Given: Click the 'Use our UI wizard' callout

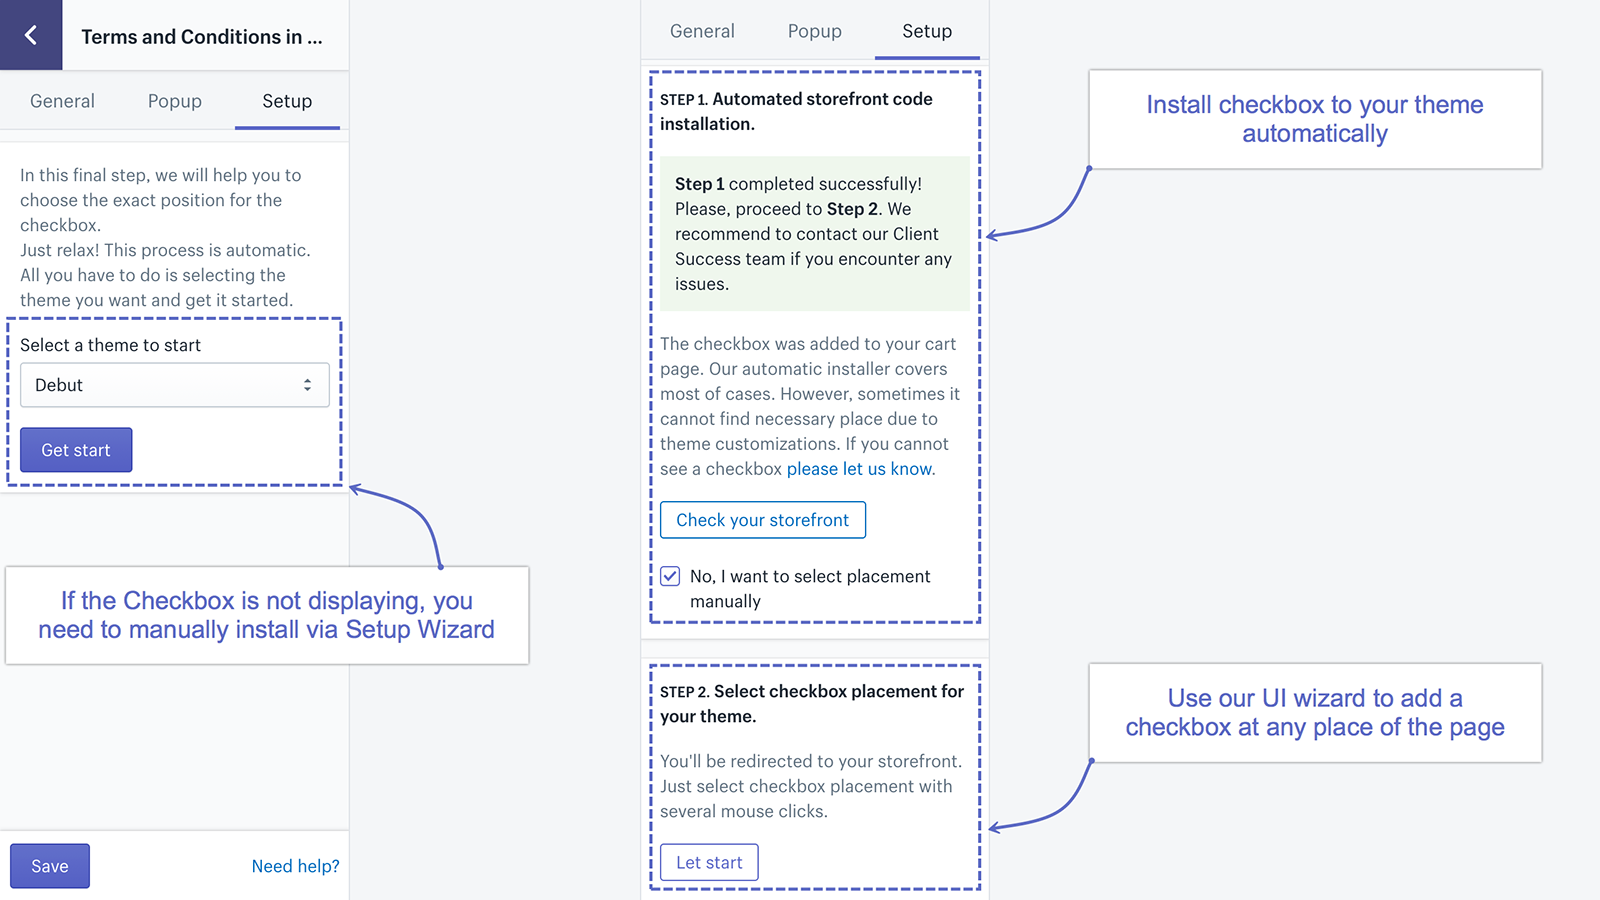Looking at the screenshot, I should pos(1314,713).
